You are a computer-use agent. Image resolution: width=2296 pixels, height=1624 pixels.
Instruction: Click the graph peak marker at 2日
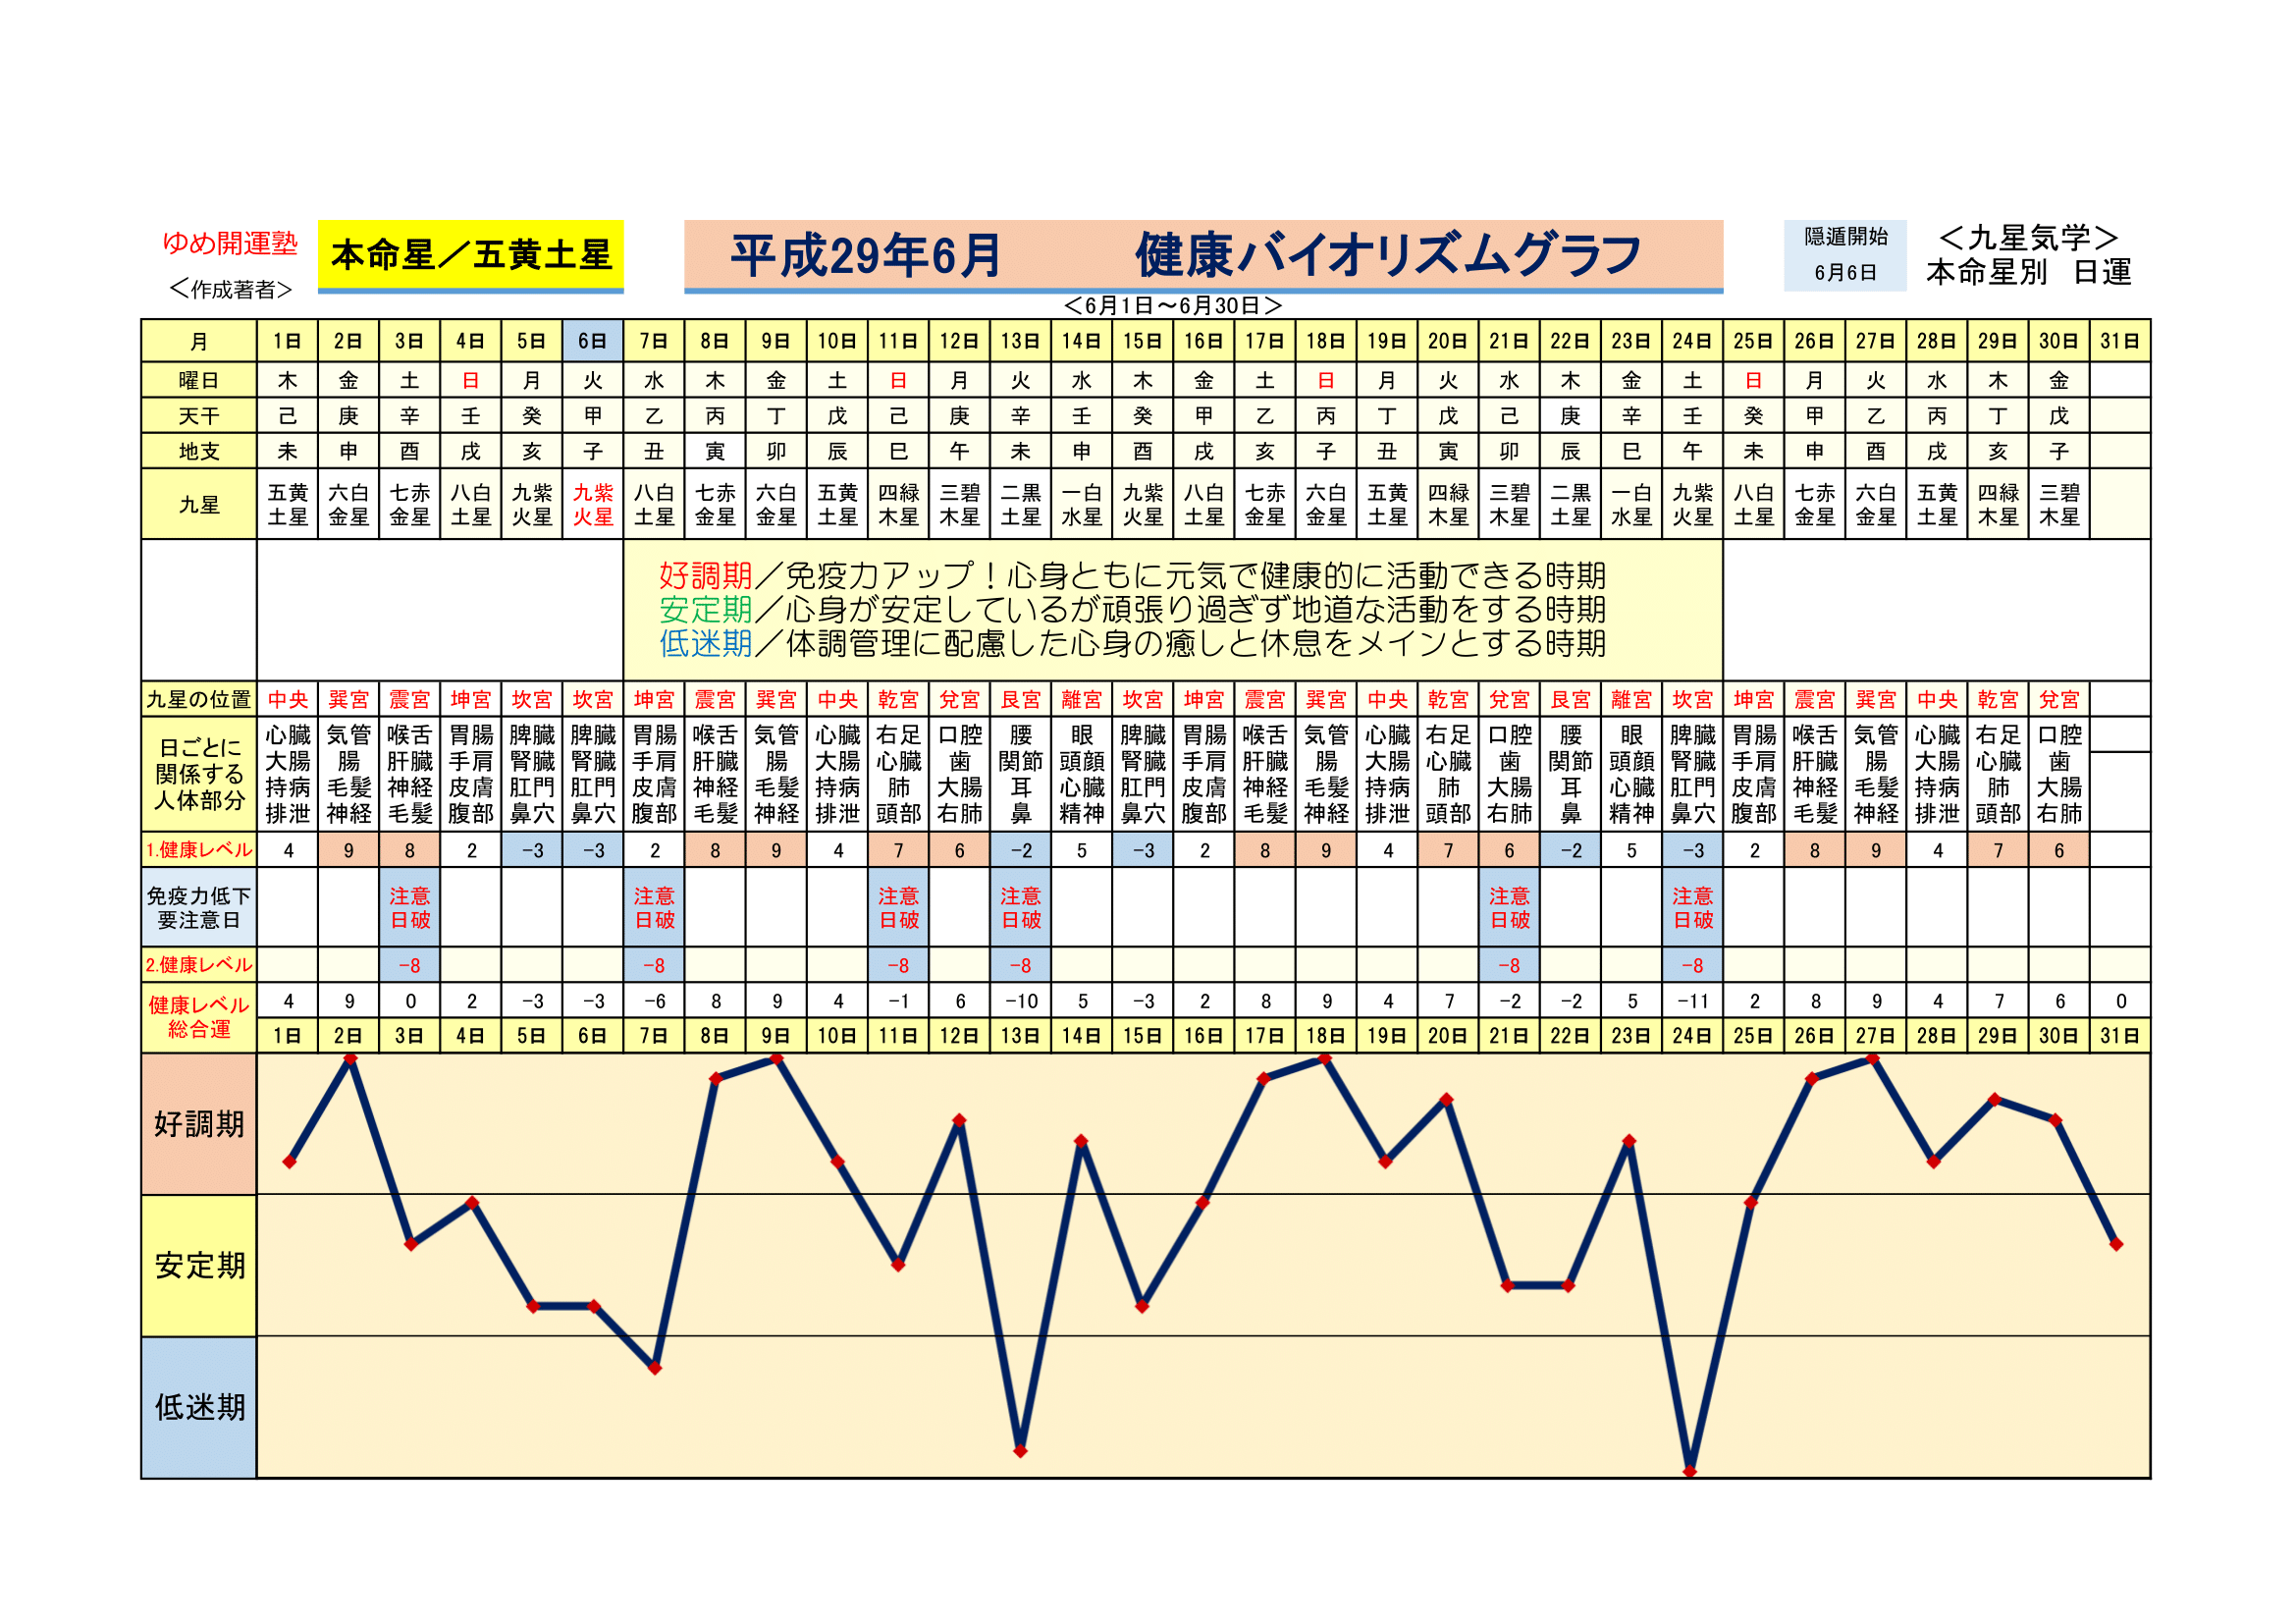pyautogui.click(x=350, y=1060)
